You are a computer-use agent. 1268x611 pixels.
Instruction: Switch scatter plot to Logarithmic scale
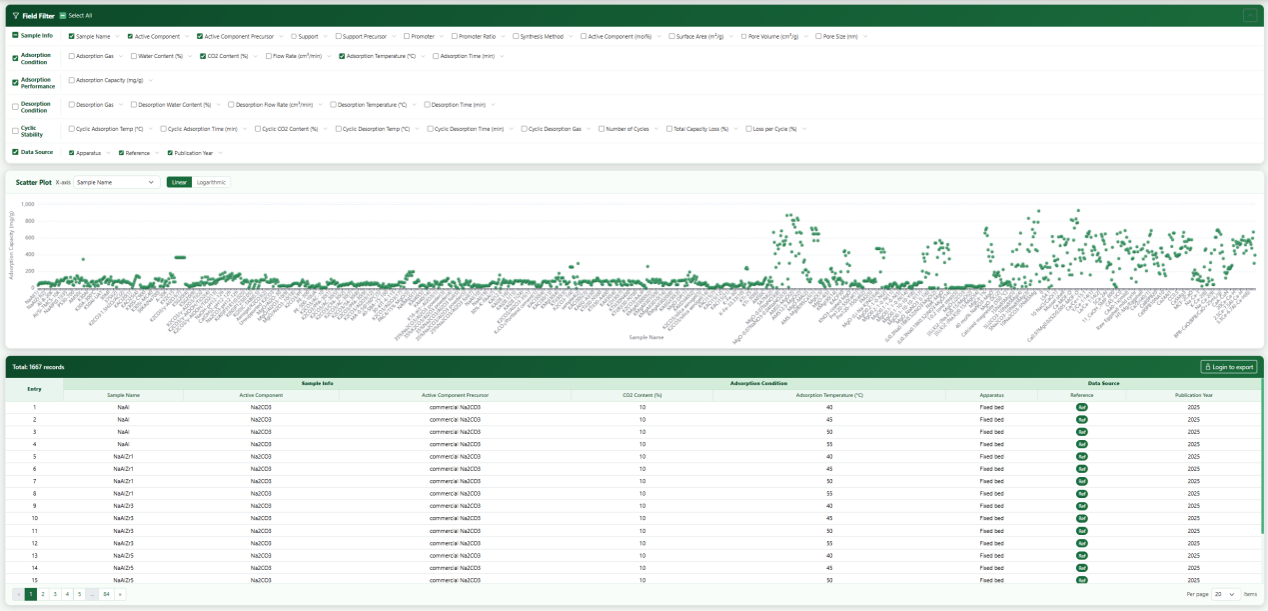click(x=211, y=183)
